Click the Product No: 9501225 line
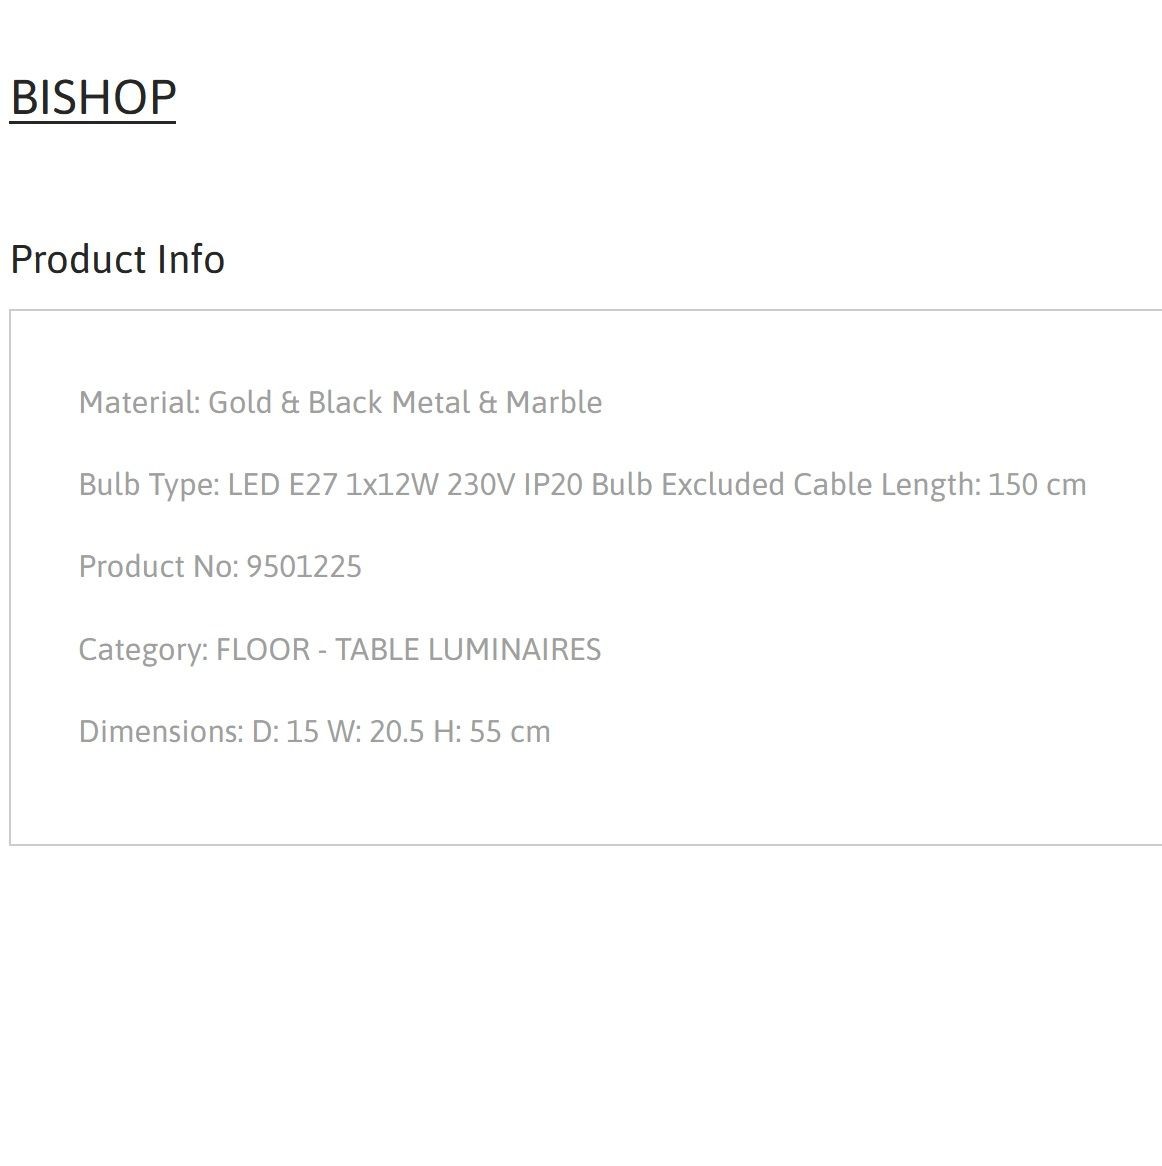This screenshot has width=1162, height=1166. tap(220, 567)
